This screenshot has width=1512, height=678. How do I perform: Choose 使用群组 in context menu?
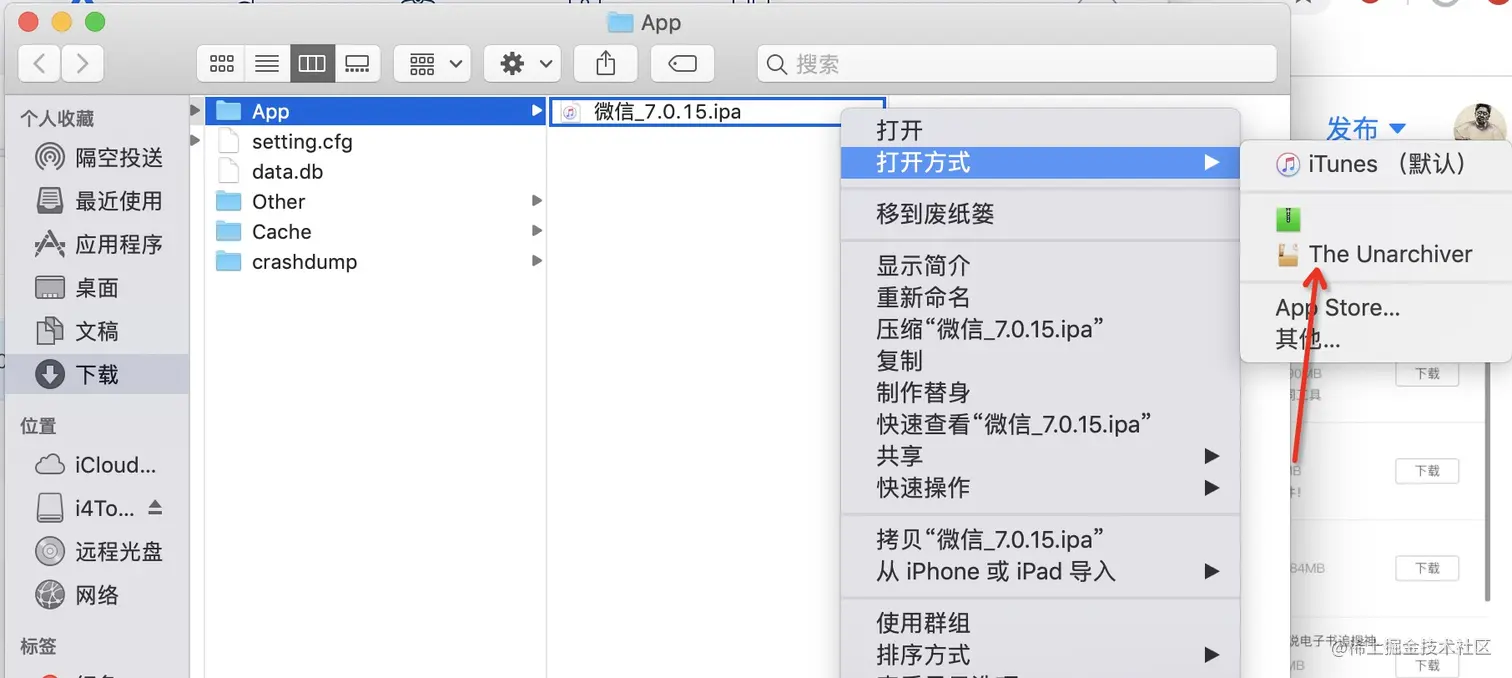[x=1040, y=624]
